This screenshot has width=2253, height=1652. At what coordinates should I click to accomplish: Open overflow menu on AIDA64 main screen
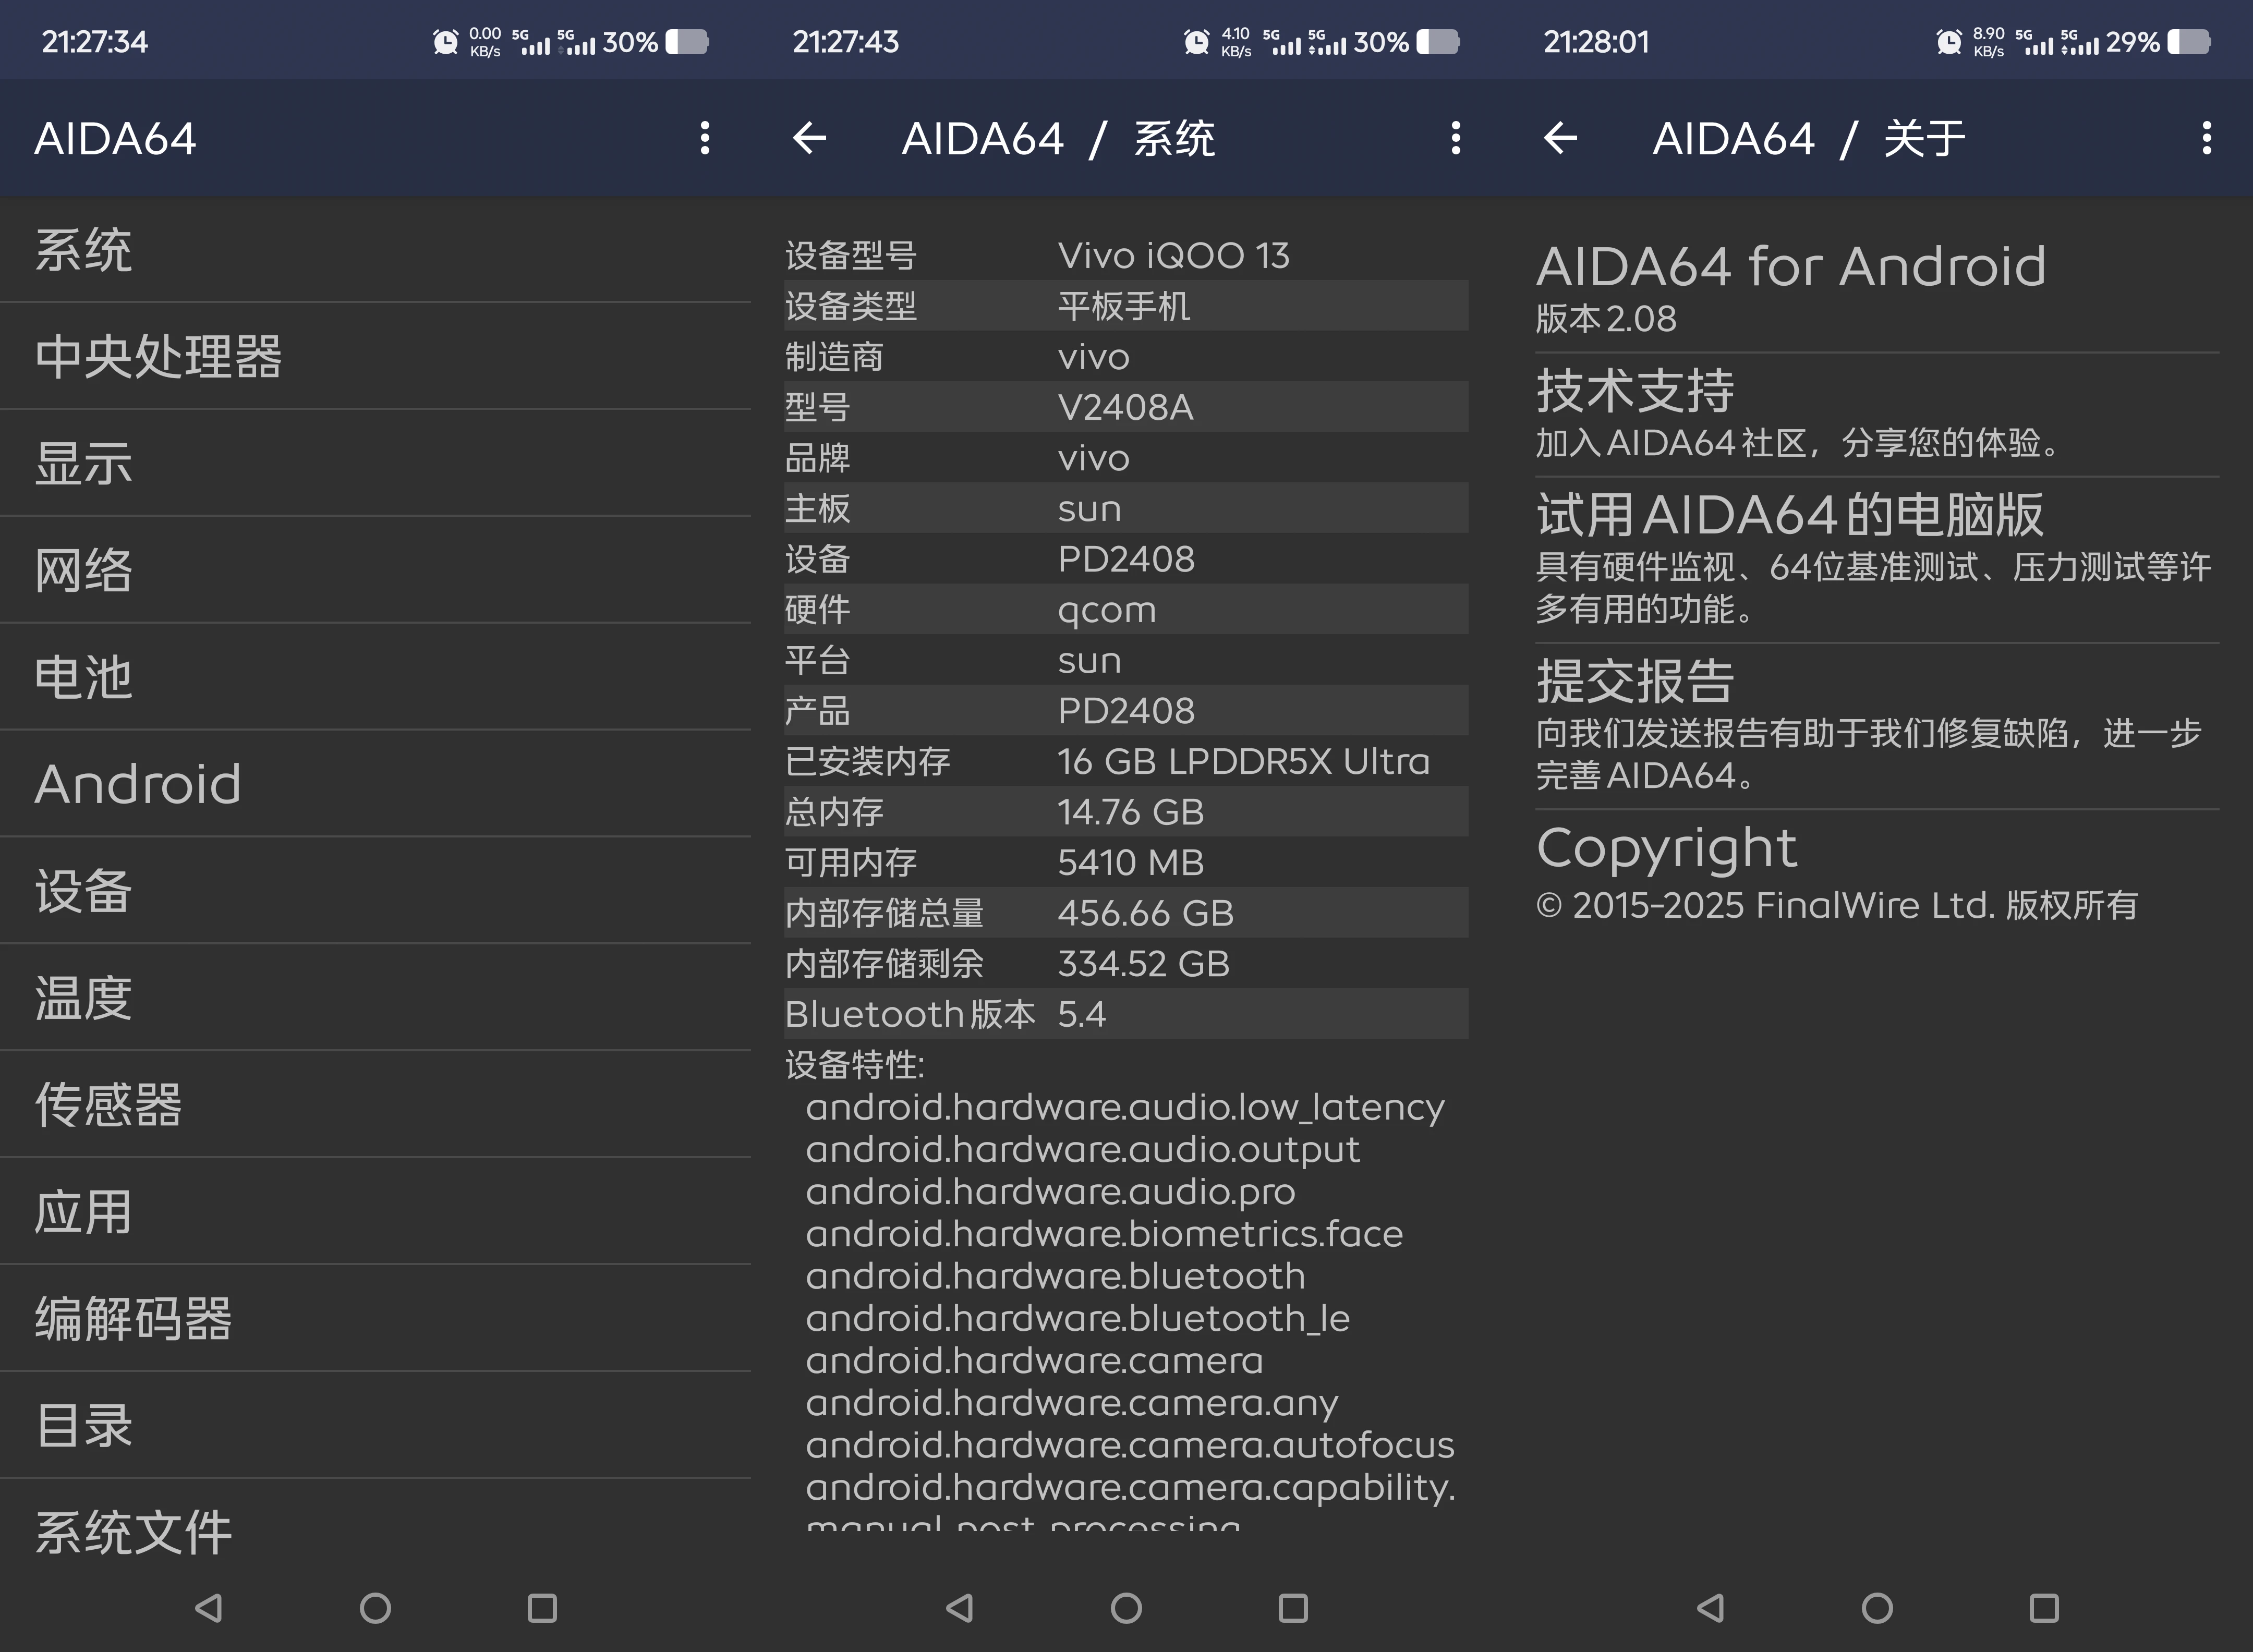tap(705, 138)
